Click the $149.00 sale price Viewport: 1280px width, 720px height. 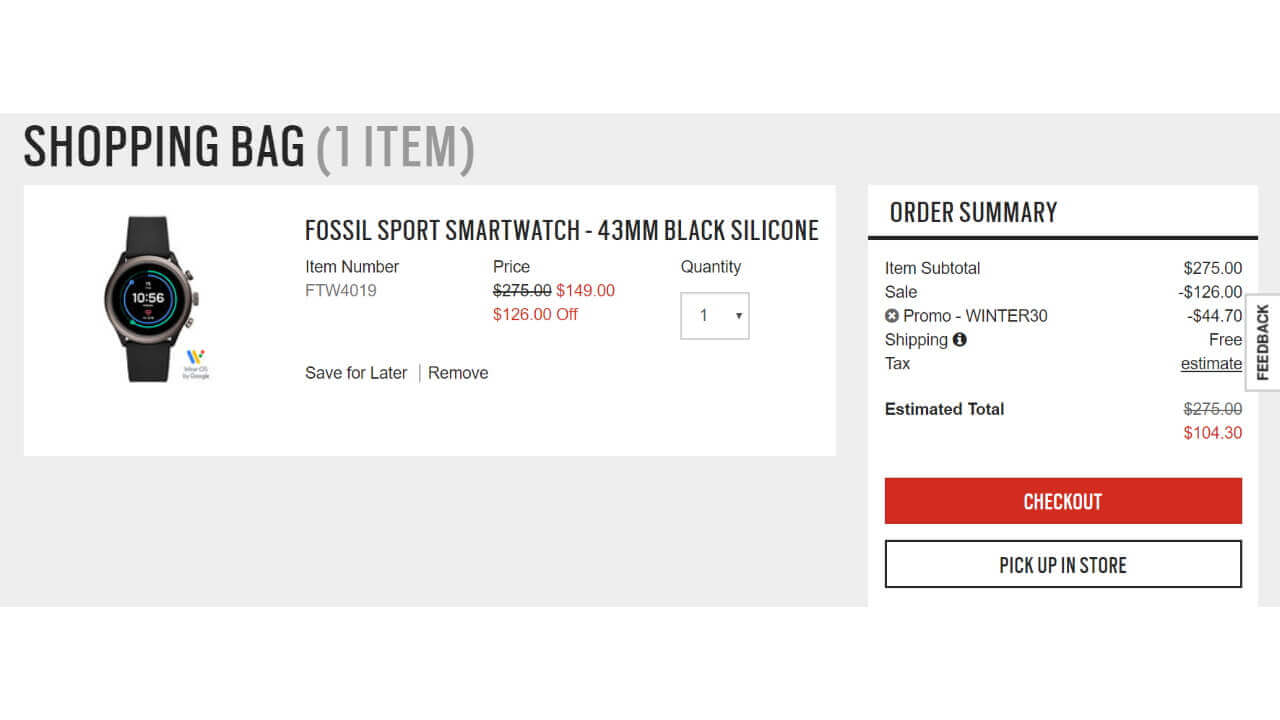click(585, 291)
